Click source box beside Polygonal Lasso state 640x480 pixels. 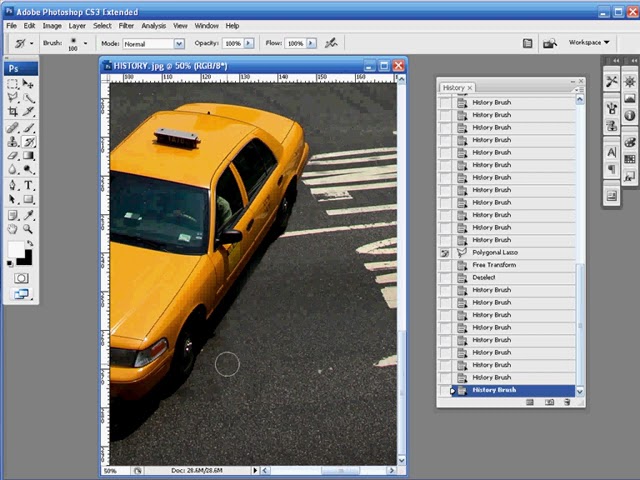point(444,253)
